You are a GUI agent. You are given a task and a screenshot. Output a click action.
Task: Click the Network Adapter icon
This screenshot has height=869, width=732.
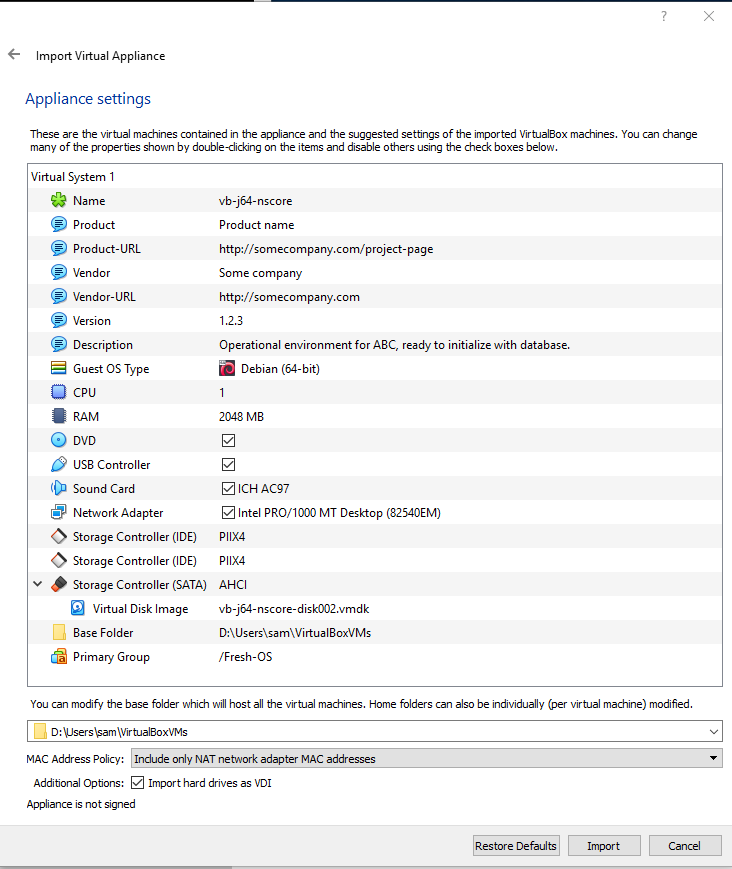point(59,512)
